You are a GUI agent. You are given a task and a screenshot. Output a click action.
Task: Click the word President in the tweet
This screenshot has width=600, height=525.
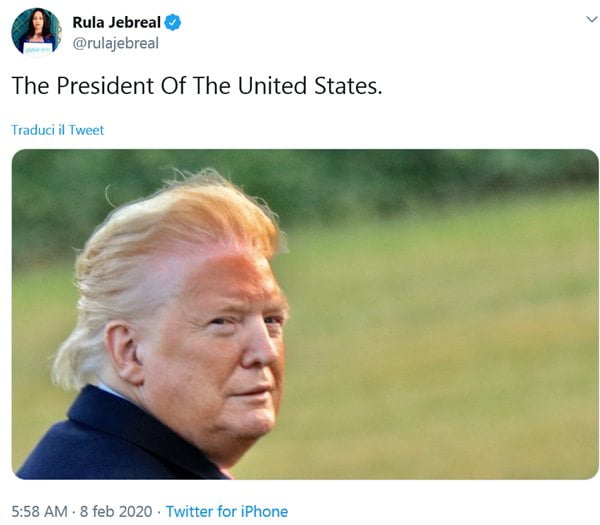(105, 85)
